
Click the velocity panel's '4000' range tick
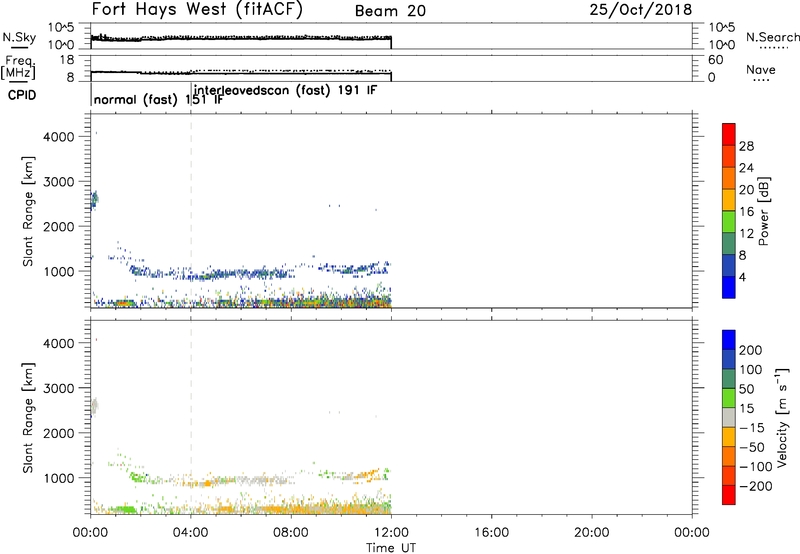(x=58, y=343)
